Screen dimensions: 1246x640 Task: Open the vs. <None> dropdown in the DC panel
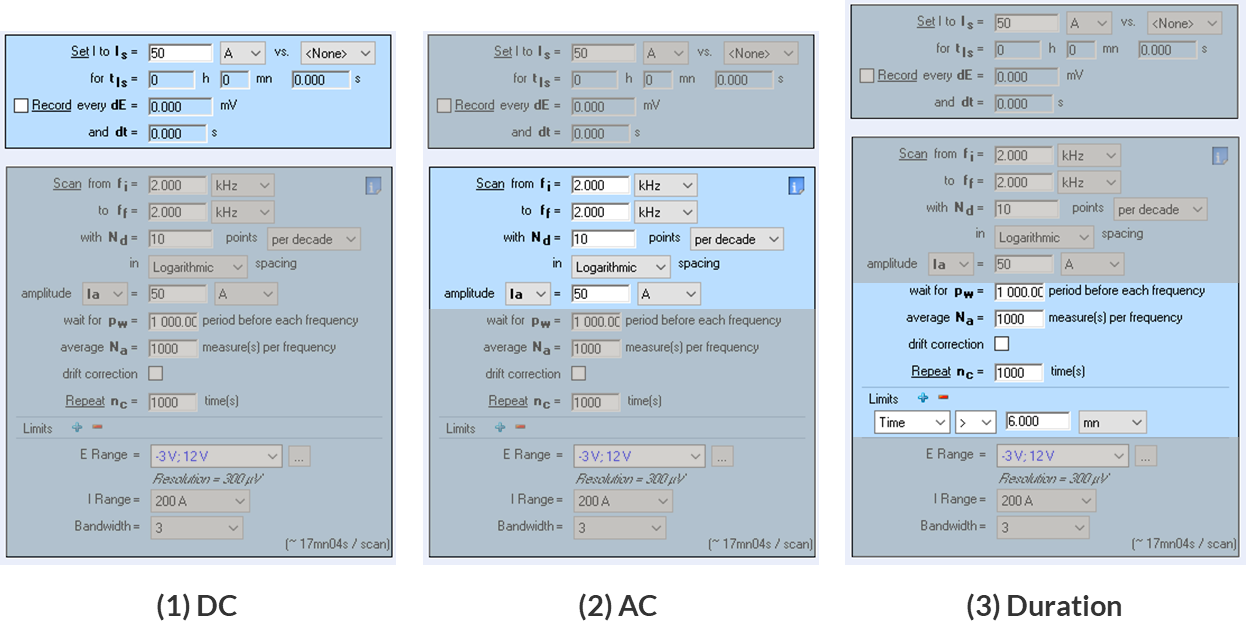(x=337, y=53)
